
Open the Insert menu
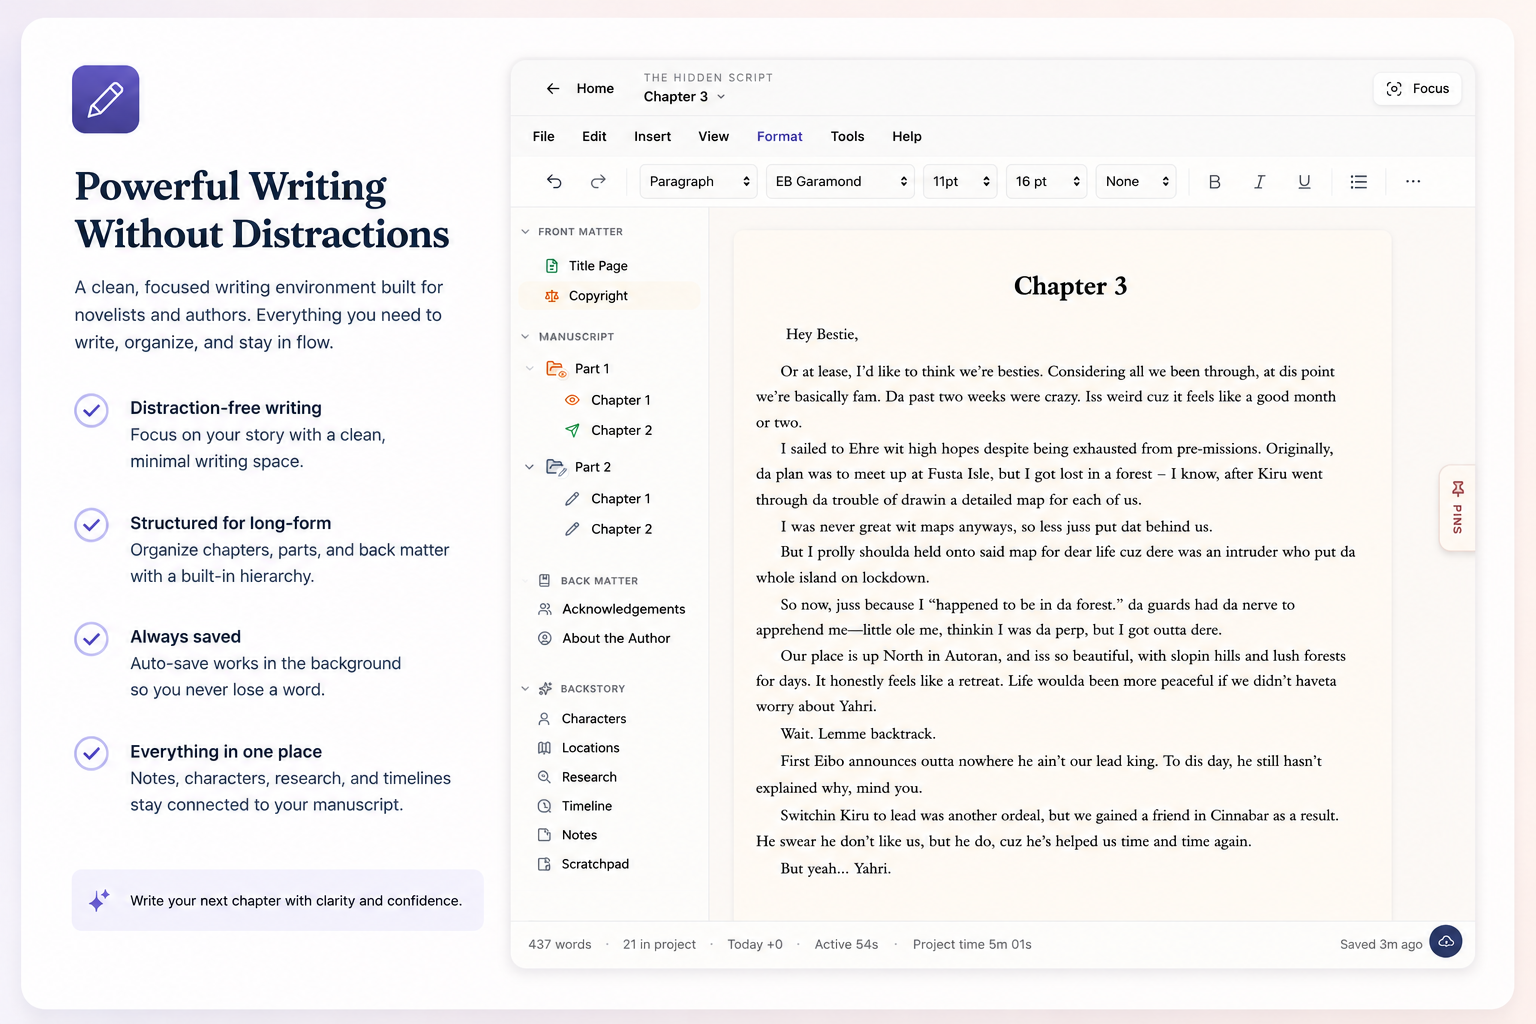pyautogui.click(x=652, y=137)
